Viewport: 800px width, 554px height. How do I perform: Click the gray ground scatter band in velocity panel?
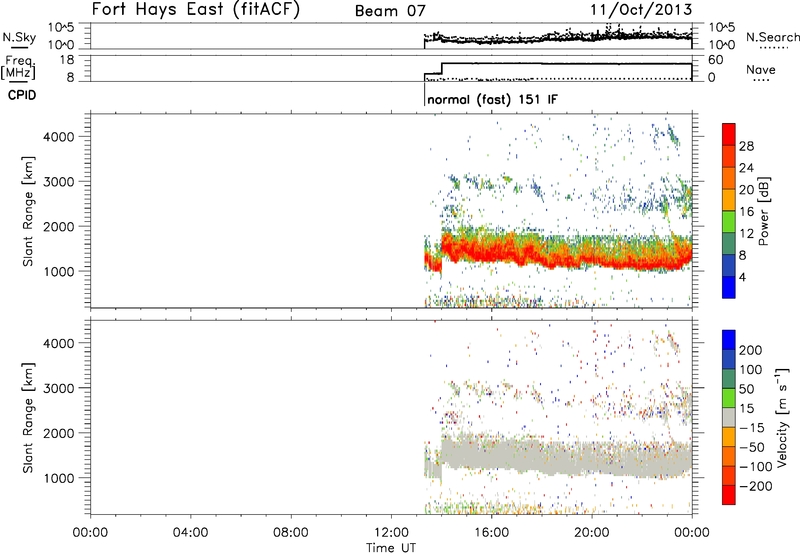(556, 457)
